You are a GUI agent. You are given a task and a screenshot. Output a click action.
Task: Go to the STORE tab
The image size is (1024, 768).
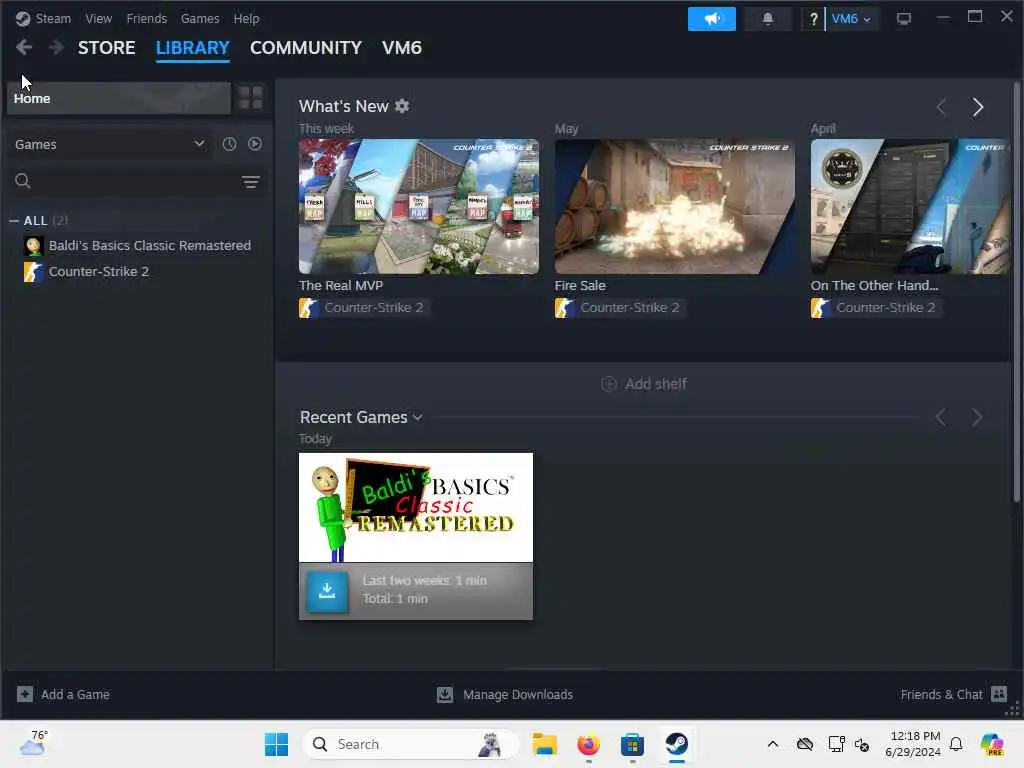(106, 48)
